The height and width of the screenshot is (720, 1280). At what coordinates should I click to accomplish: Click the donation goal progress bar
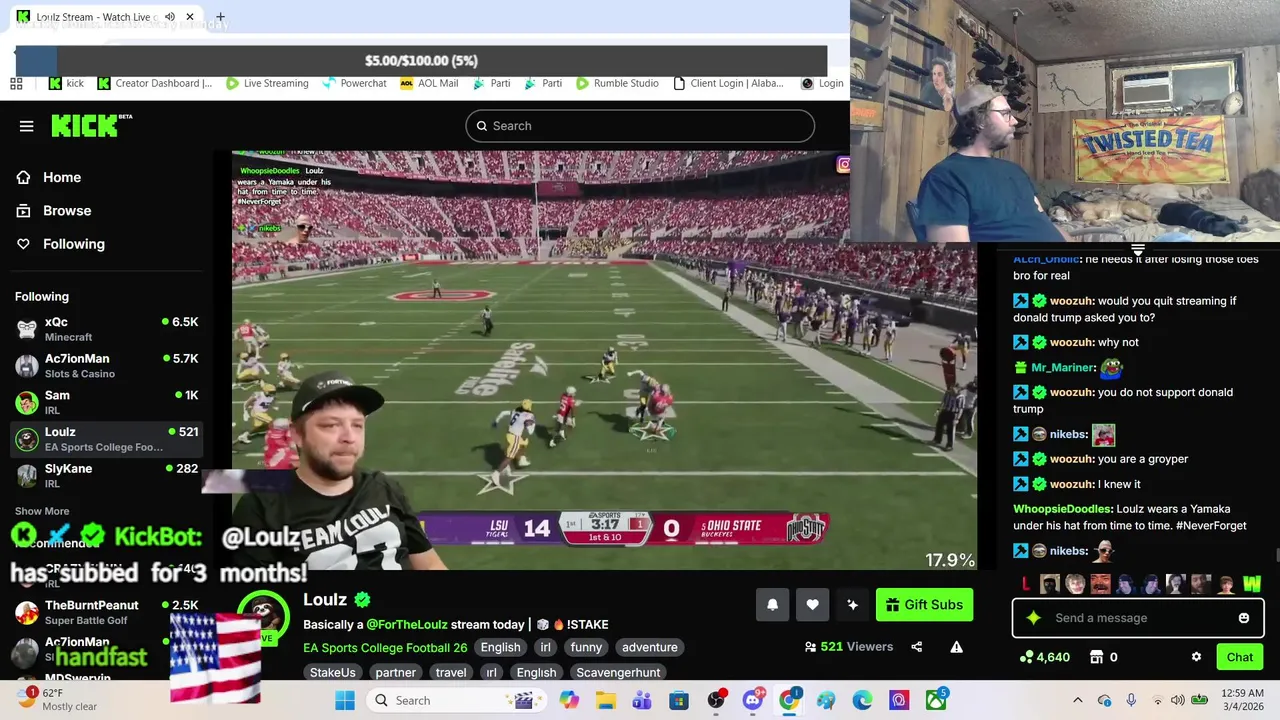pyautogui.click(x=421, y=61)
